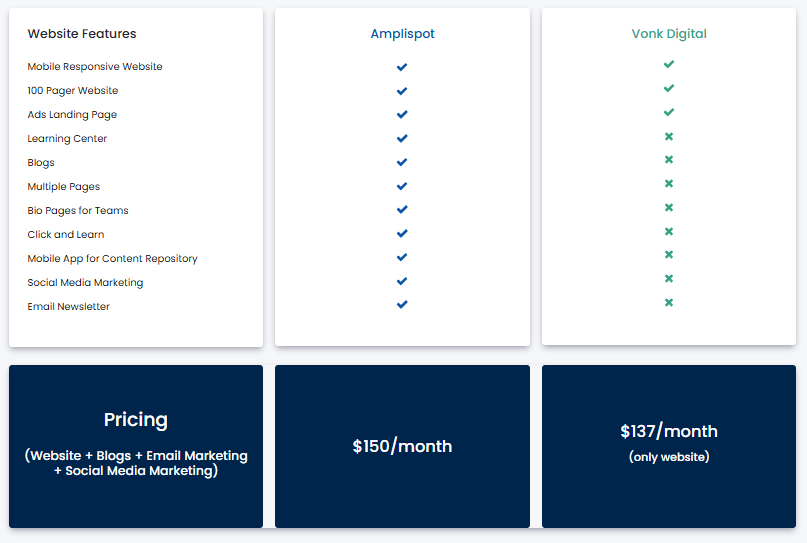The image size is (807, 543).
Task: Click Vonk Digital cross for Blogs
Action: point(669,160)
